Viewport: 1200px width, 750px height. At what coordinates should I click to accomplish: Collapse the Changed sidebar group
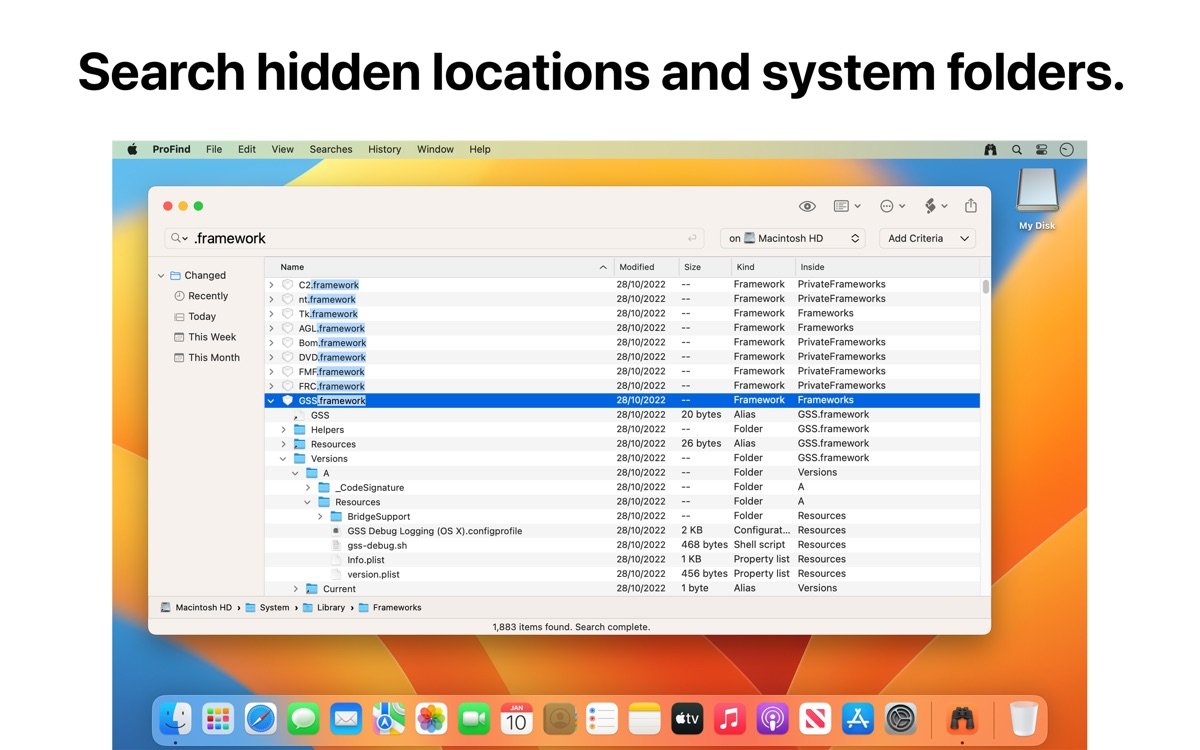(161, 276)
